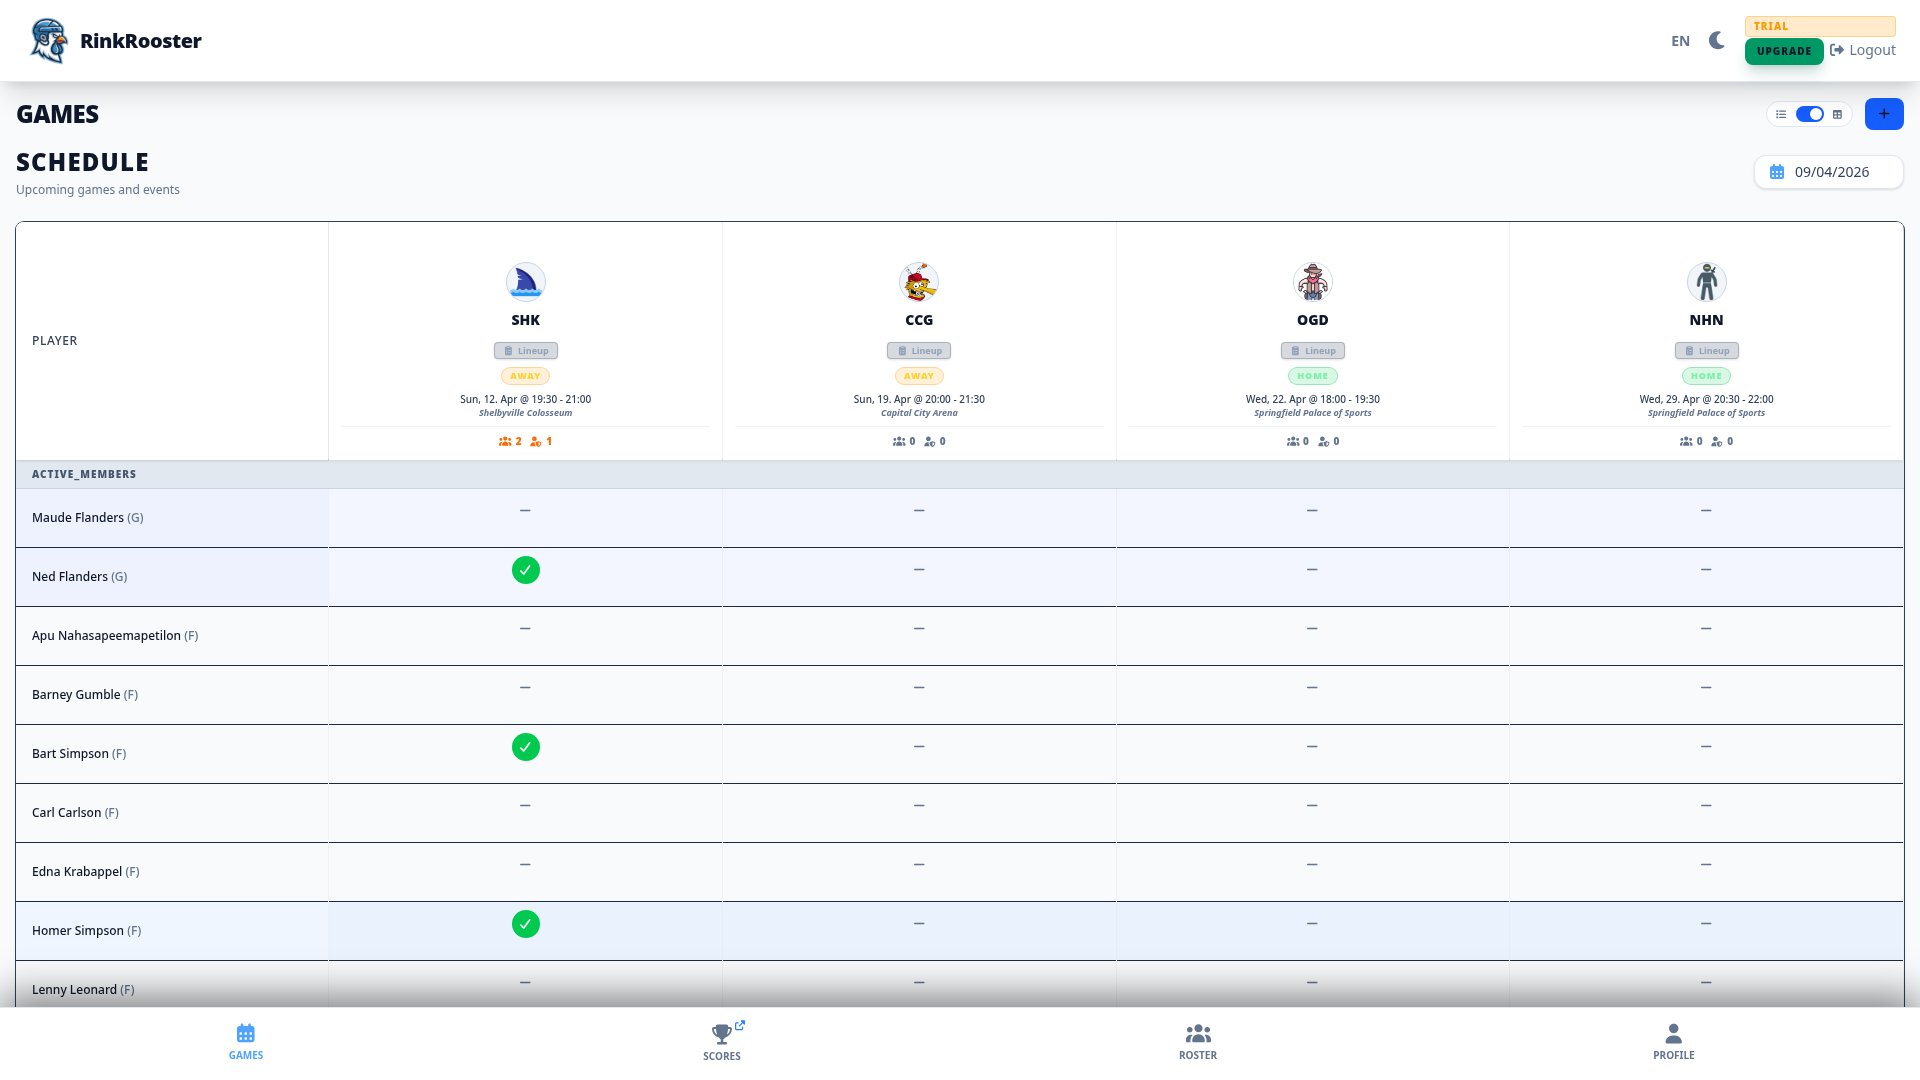Toggle Homer Simpson SHK attendance checkmark

525,924
